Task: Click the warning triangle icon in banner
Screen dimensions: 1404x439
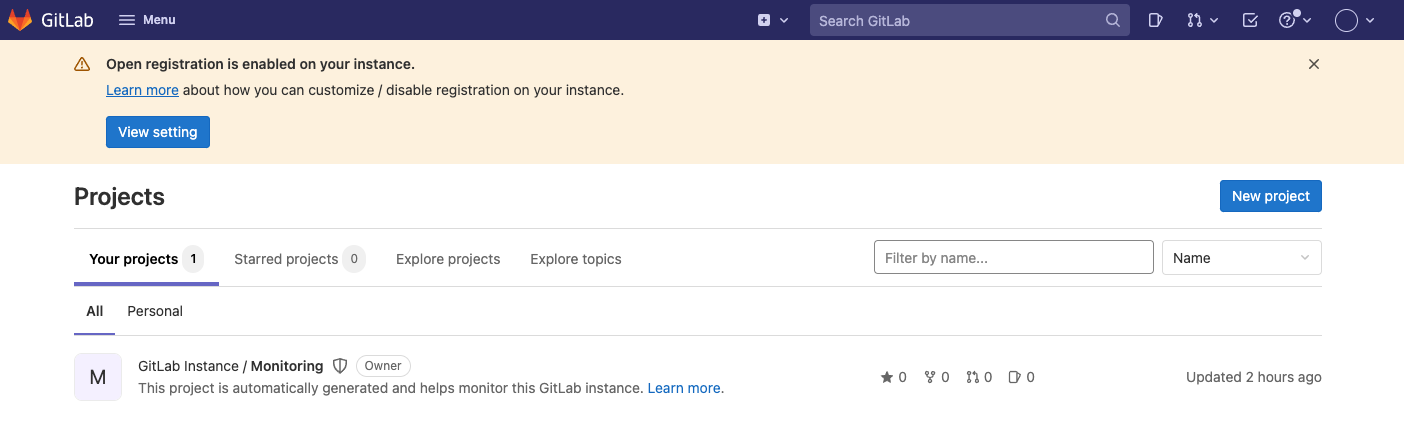Action: (x=82, y=64)
